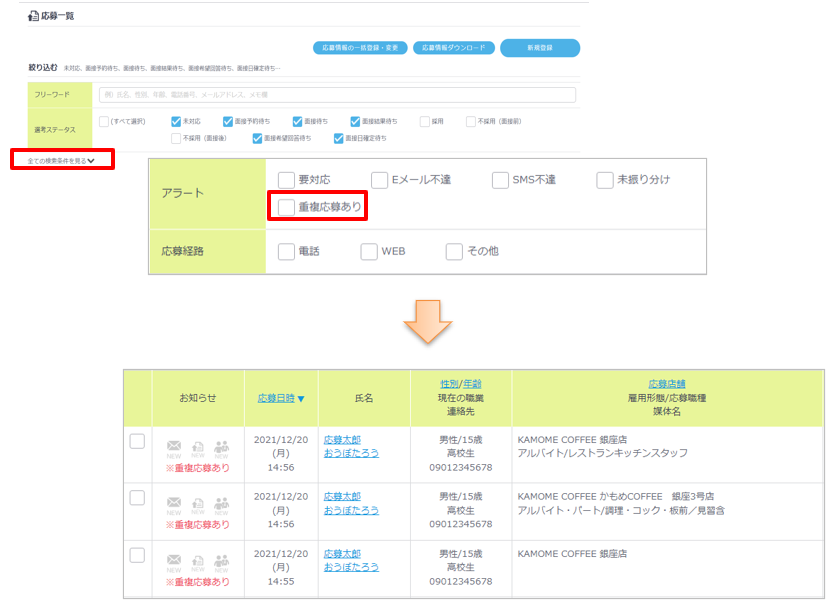Click the mail NEW icon in second applicant row

174,502
